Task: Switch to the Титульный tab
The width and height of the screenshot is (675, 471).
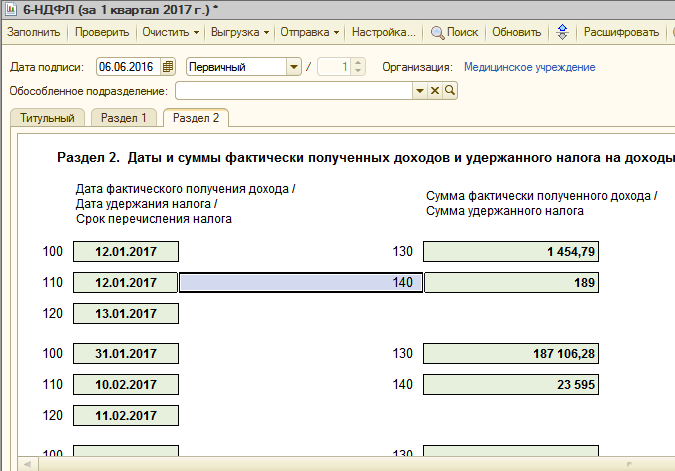Action: (x=47, y=118)
